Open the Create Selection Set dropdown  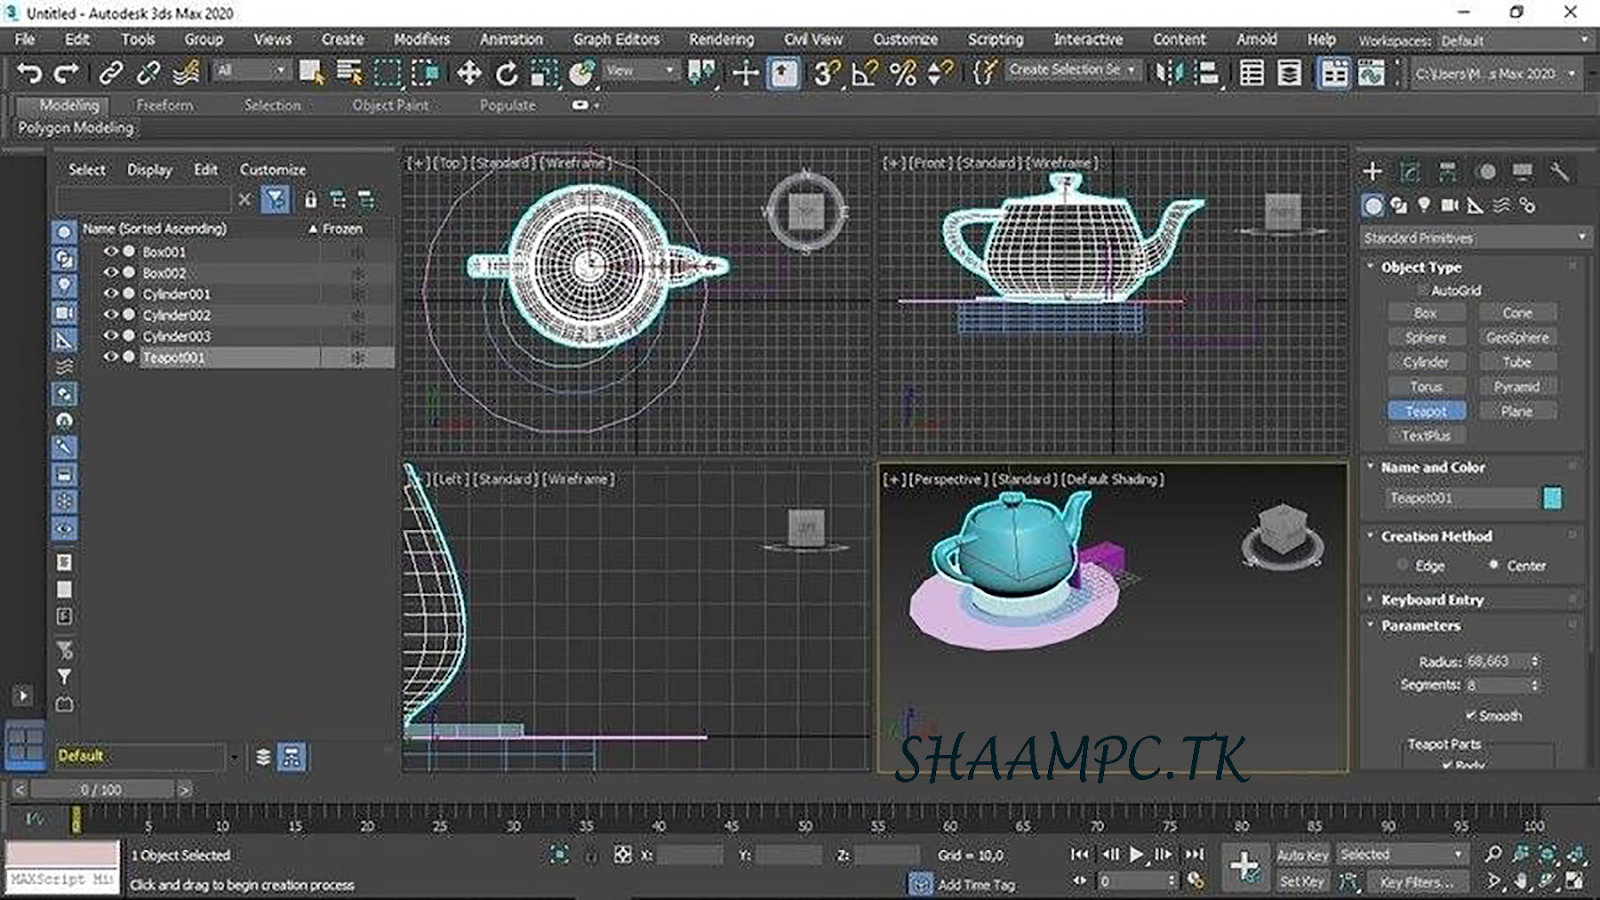pyautogui.click(x=1072, y=70)
